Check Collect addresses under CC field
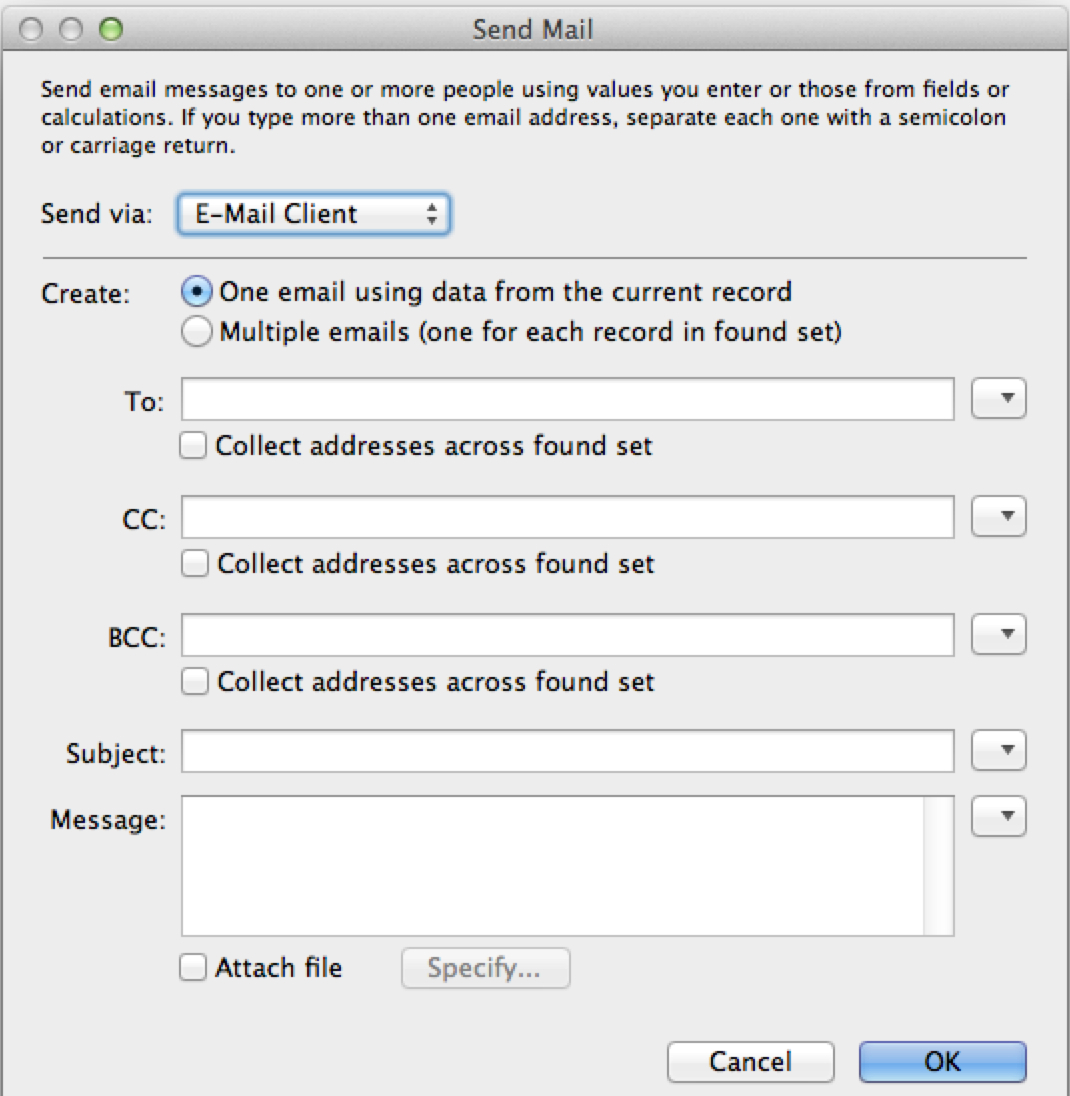Image resolution: width=1070 pixels, height=1096 pixels. [194, 564]
